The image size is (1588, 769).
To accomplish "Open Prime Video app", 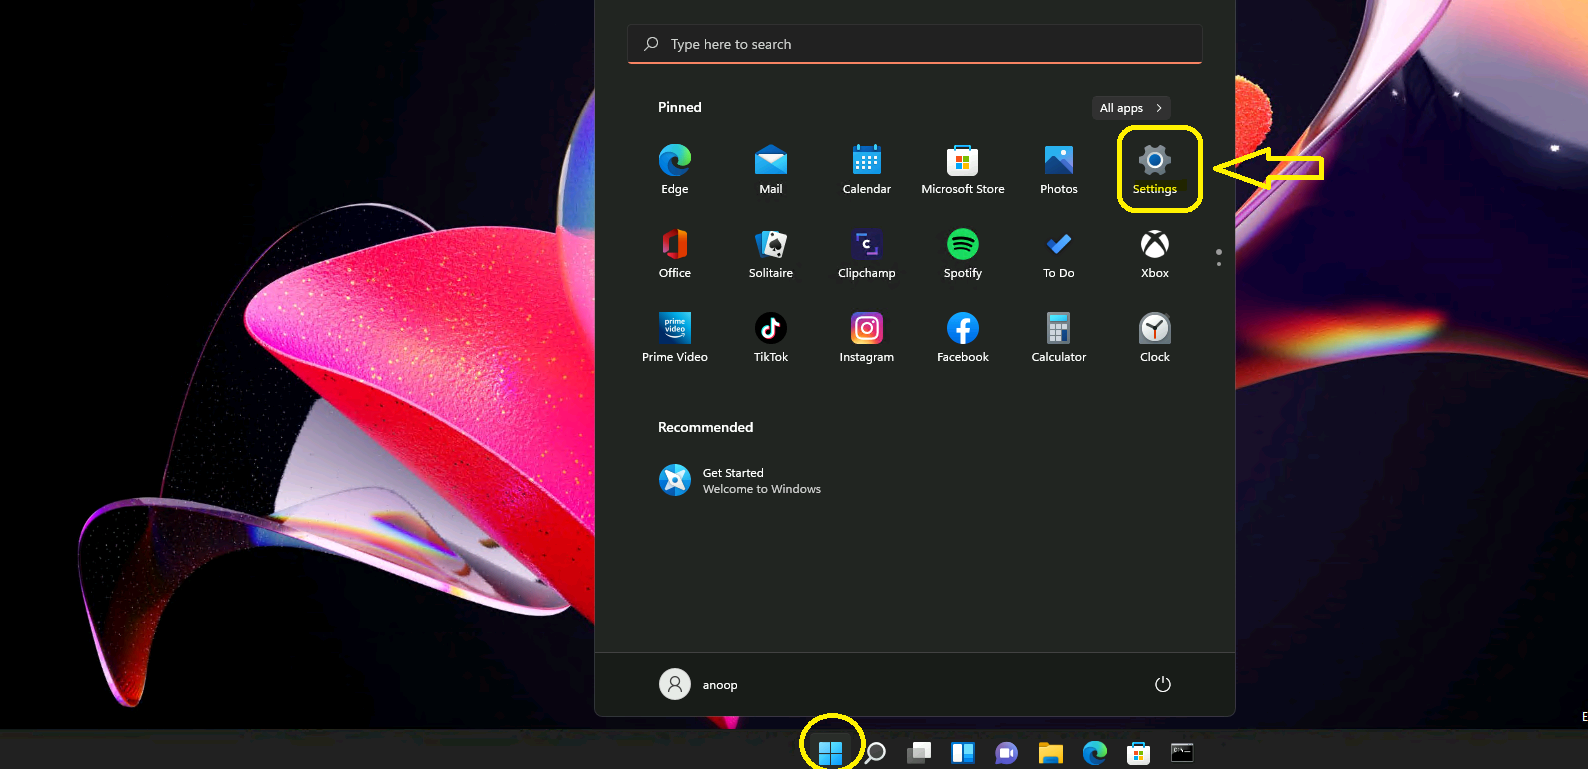I will tap(675, 338).
